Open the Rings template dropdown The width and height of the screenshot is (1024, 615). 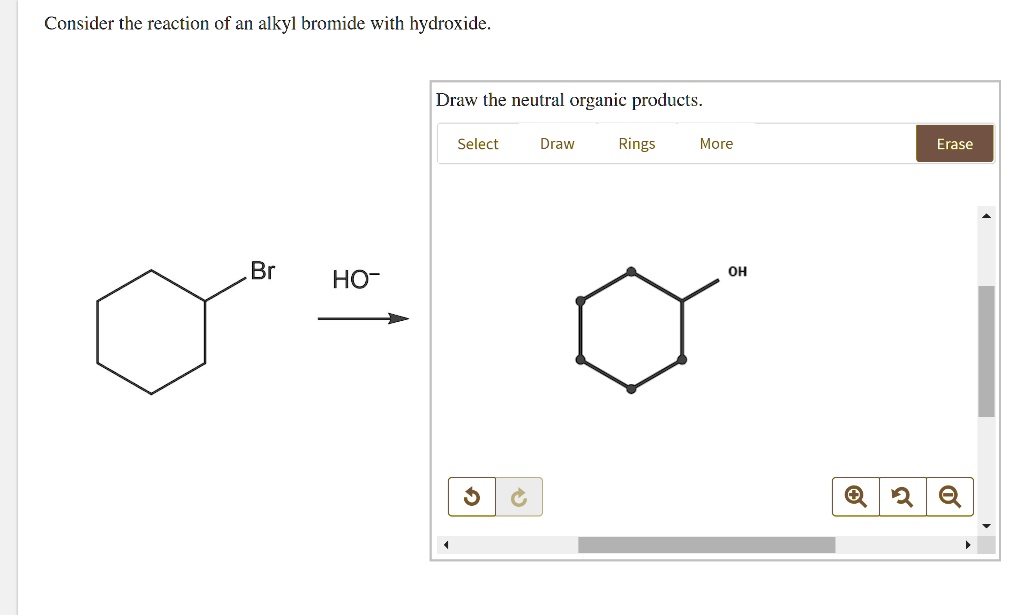pyautogui.click(x=636, y=143)
